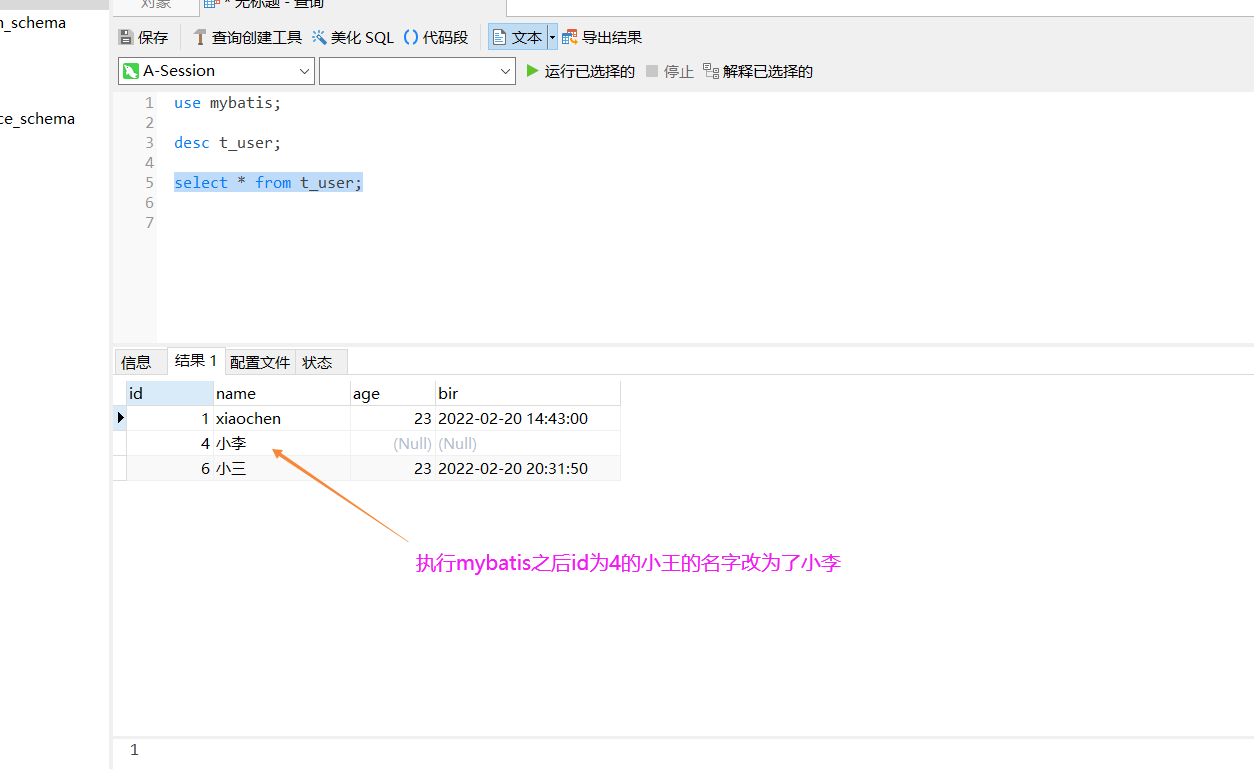Click bir cell 2022-02-20 20:31:50
Viewport: 1254px width, 769px height.
pyautogui.click(x=528, y=468)
